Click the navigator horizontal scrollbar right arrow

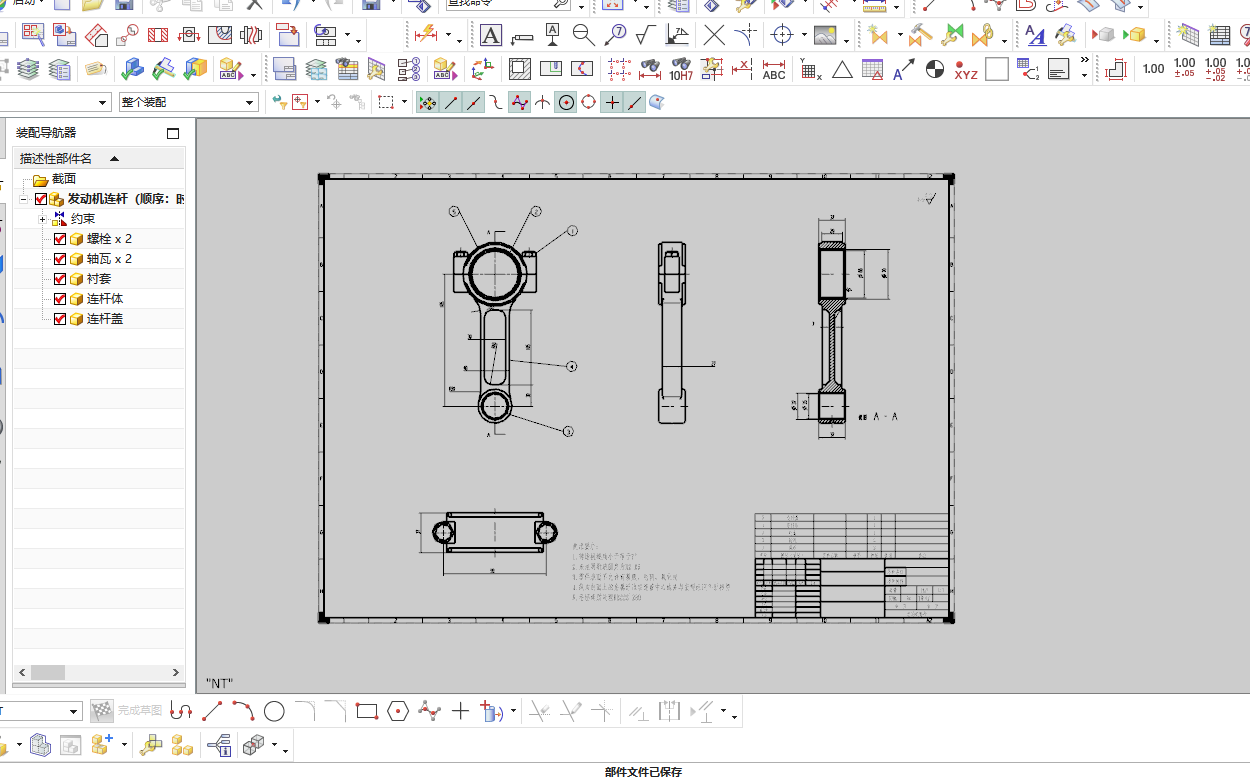tap(176, 673)
